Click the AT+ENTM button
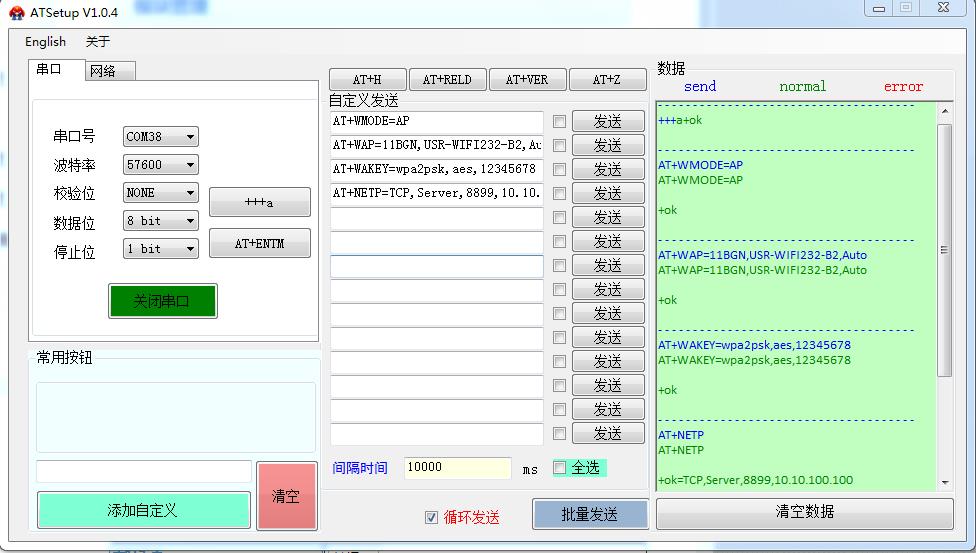This screenshot has width=976, height=553. [259, 243]
